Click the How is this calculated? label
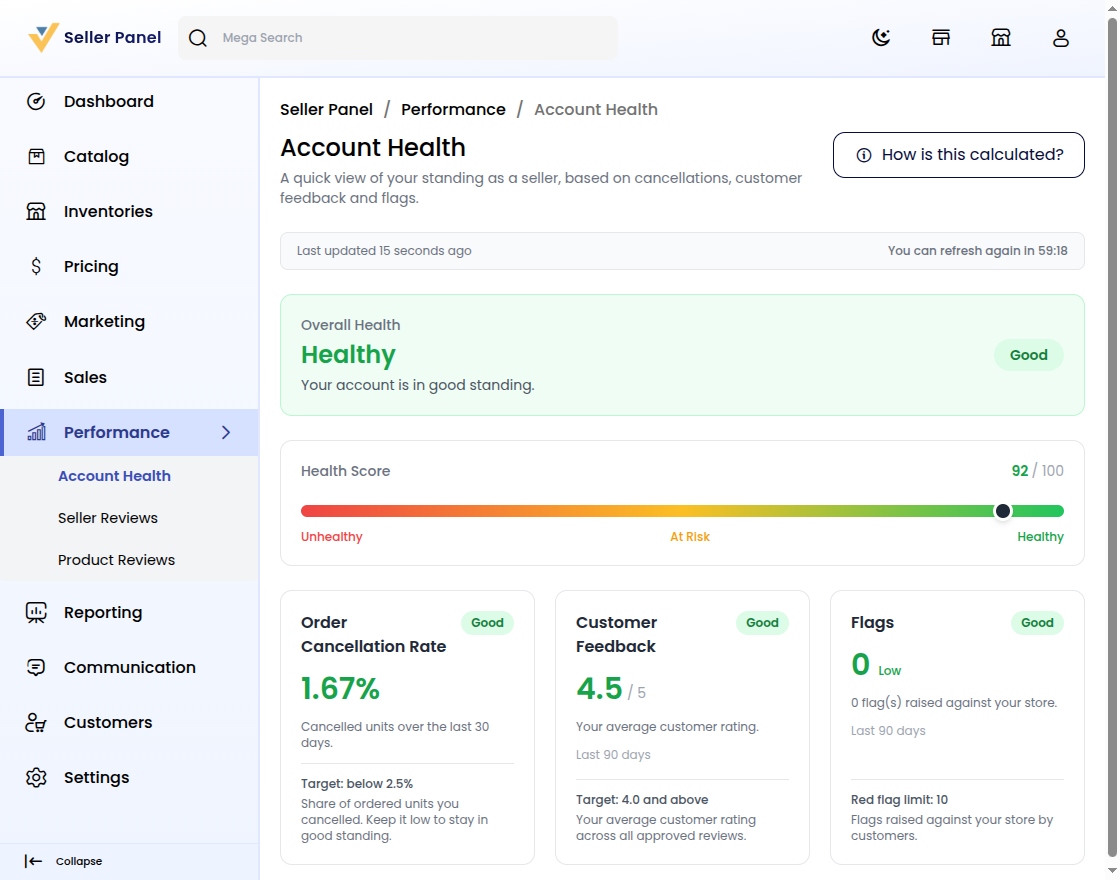This screenshot has height=880, width=1120. pyautogui.click(x=972, y=155)
